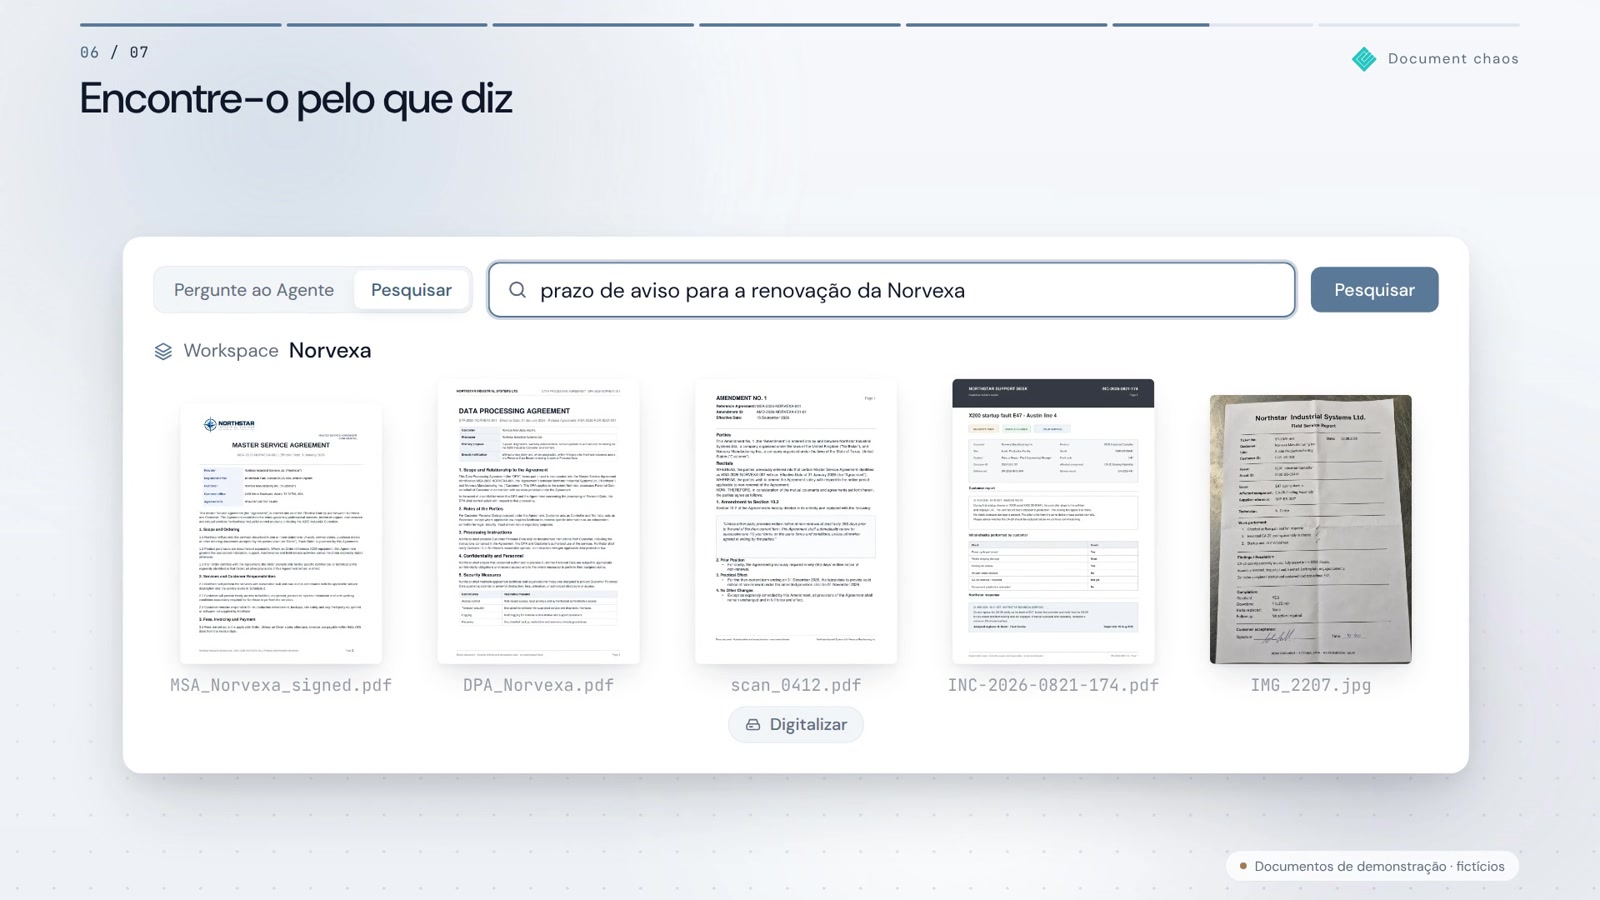Click the Document chaos diamond logo

[1364, 59]
